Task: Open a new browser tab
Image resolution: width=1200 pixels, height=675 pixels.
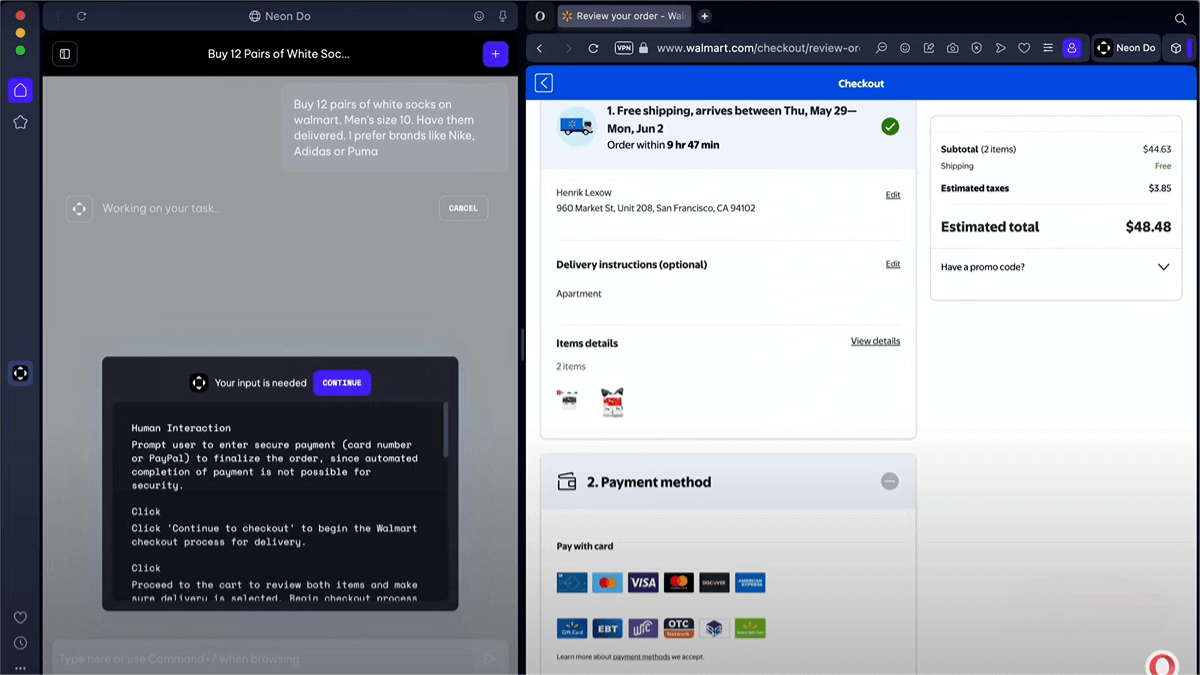Action: [705, 16]
